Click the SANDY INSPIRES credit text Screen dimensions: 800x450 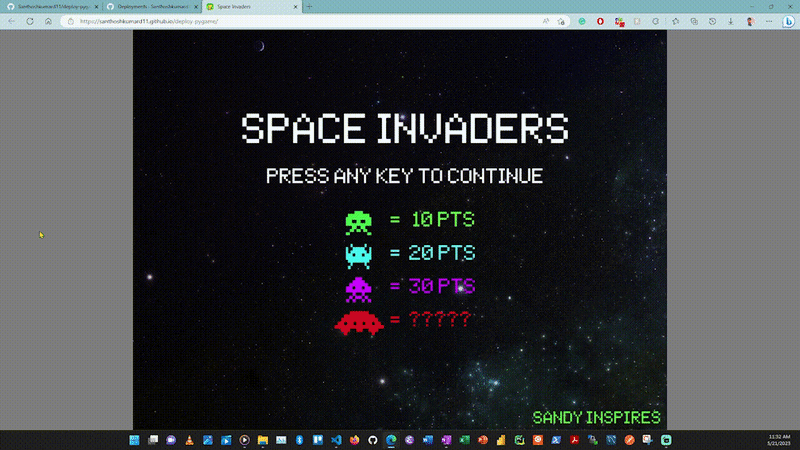[x=596, y=418]
